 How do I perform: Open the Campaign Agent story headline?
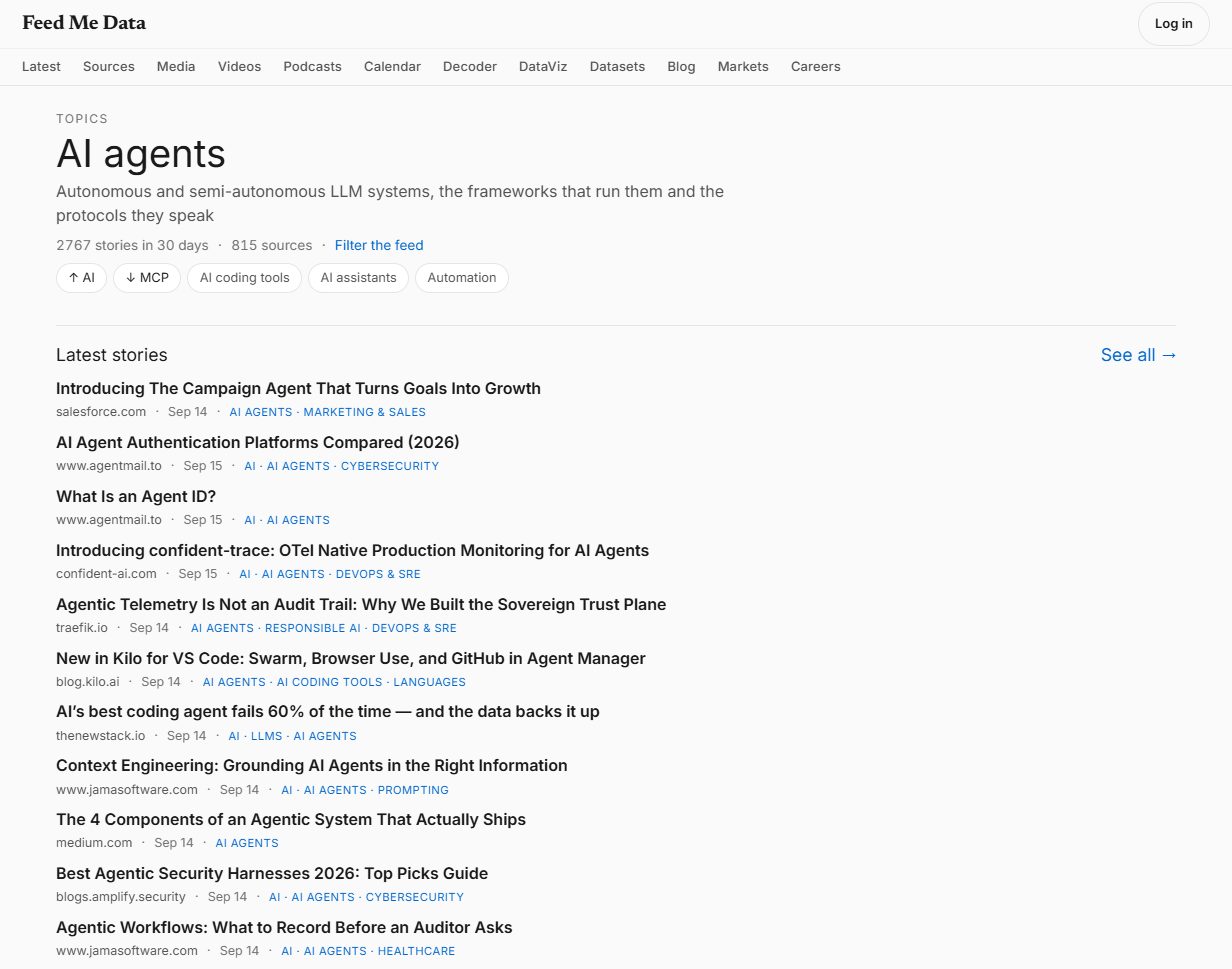(x=298, y=388)
